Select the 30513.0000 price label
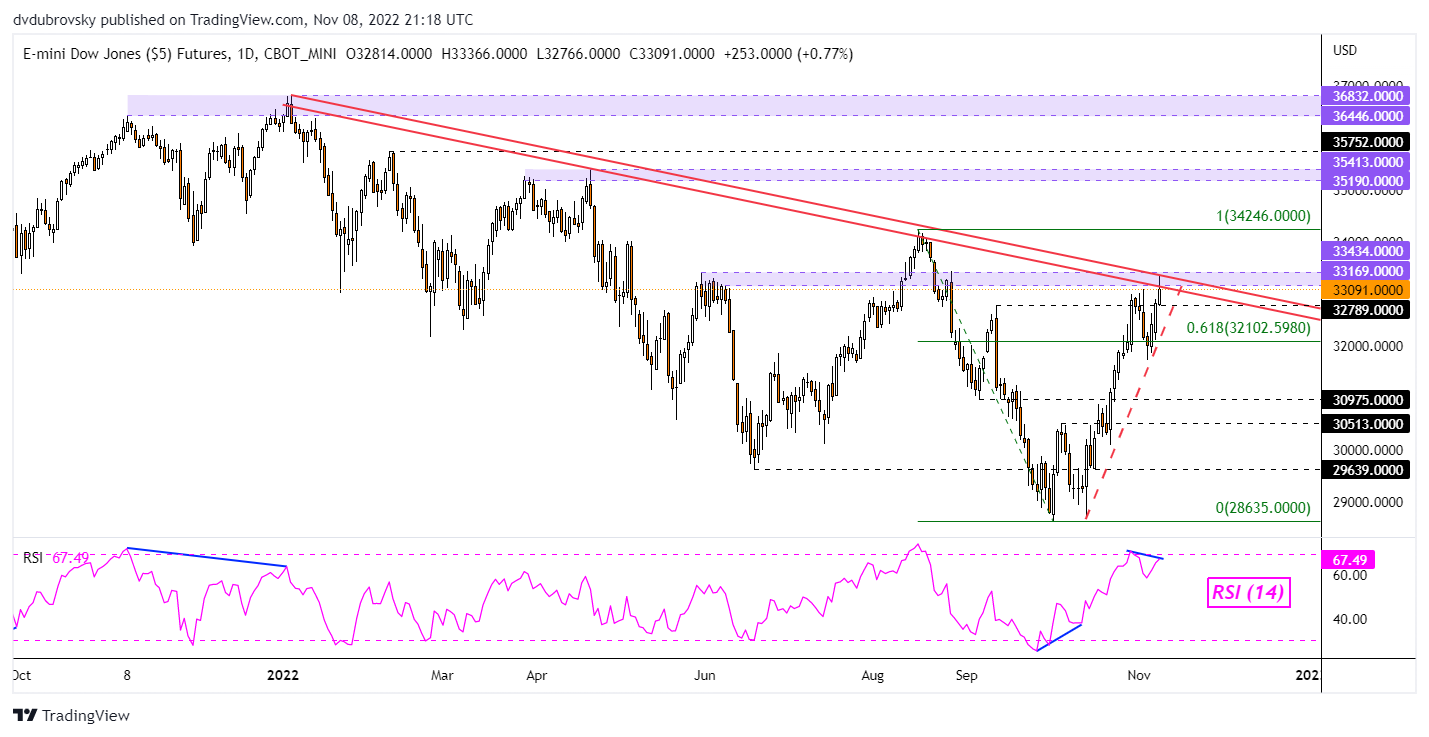The image size is (1429, 737). [1364, 423]
